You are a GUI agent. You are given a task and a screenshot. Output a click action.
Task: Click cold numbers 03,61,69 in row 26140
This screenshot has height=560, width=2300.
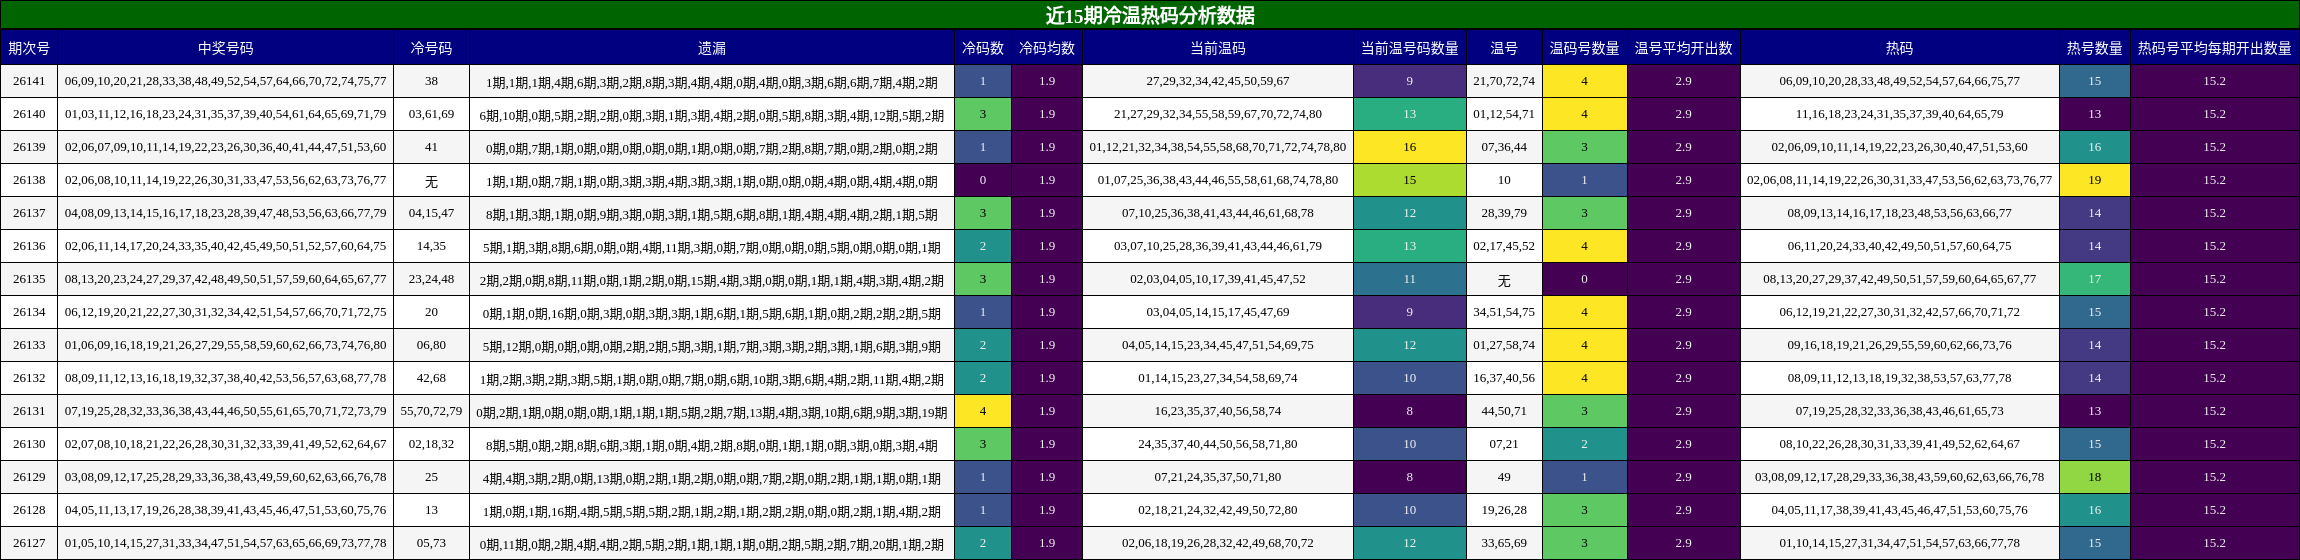(x=431, y=114)
